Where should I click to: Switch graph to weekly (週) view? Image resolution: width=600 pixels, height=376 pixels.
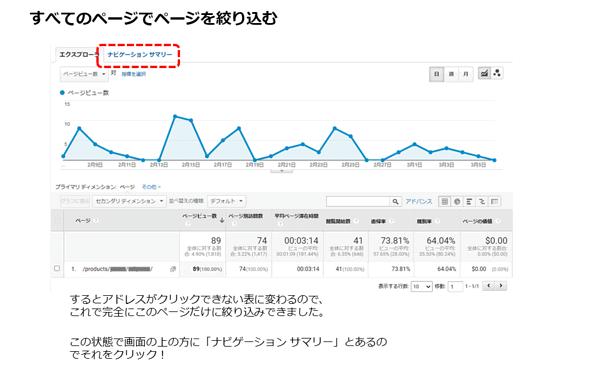[x=451, y=74]
